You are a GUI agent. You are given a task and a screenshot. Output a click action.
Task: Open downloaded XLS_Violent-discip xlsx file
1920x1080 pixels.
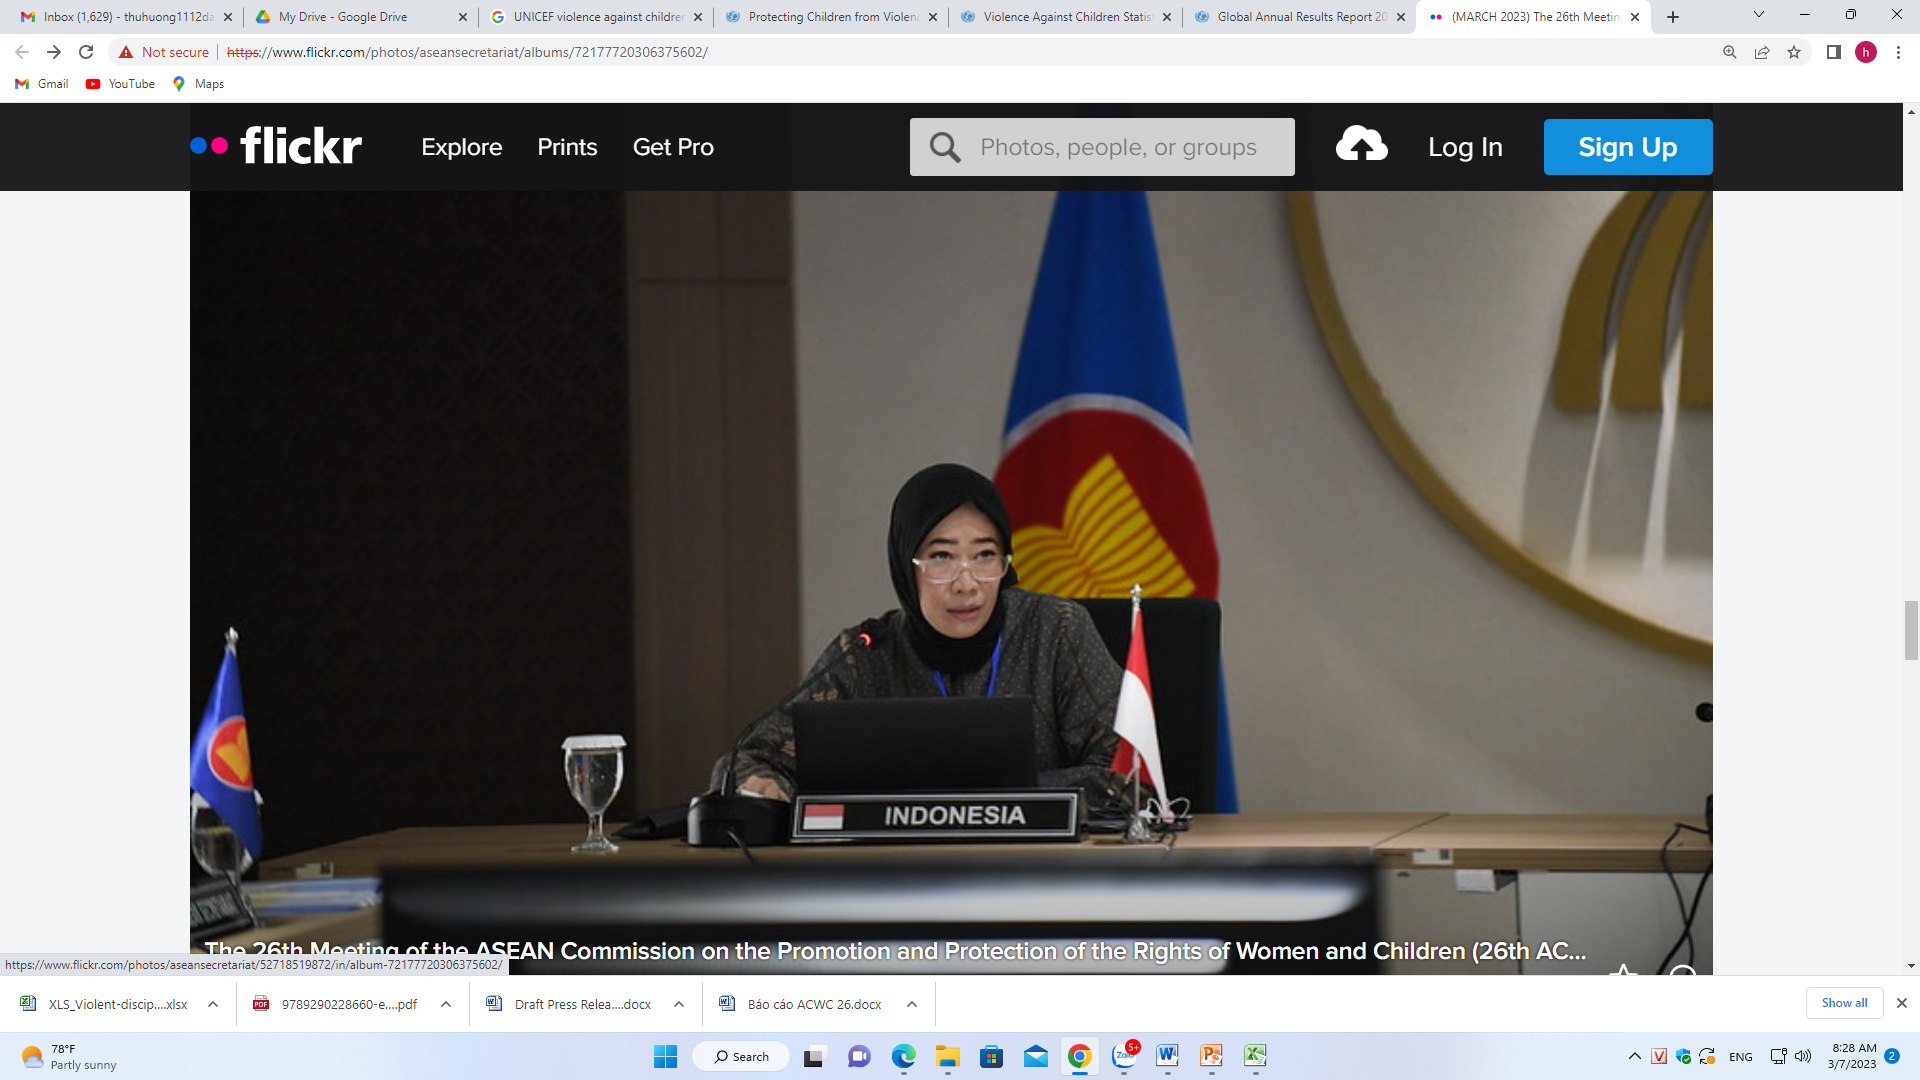[x=106, y=1004]
